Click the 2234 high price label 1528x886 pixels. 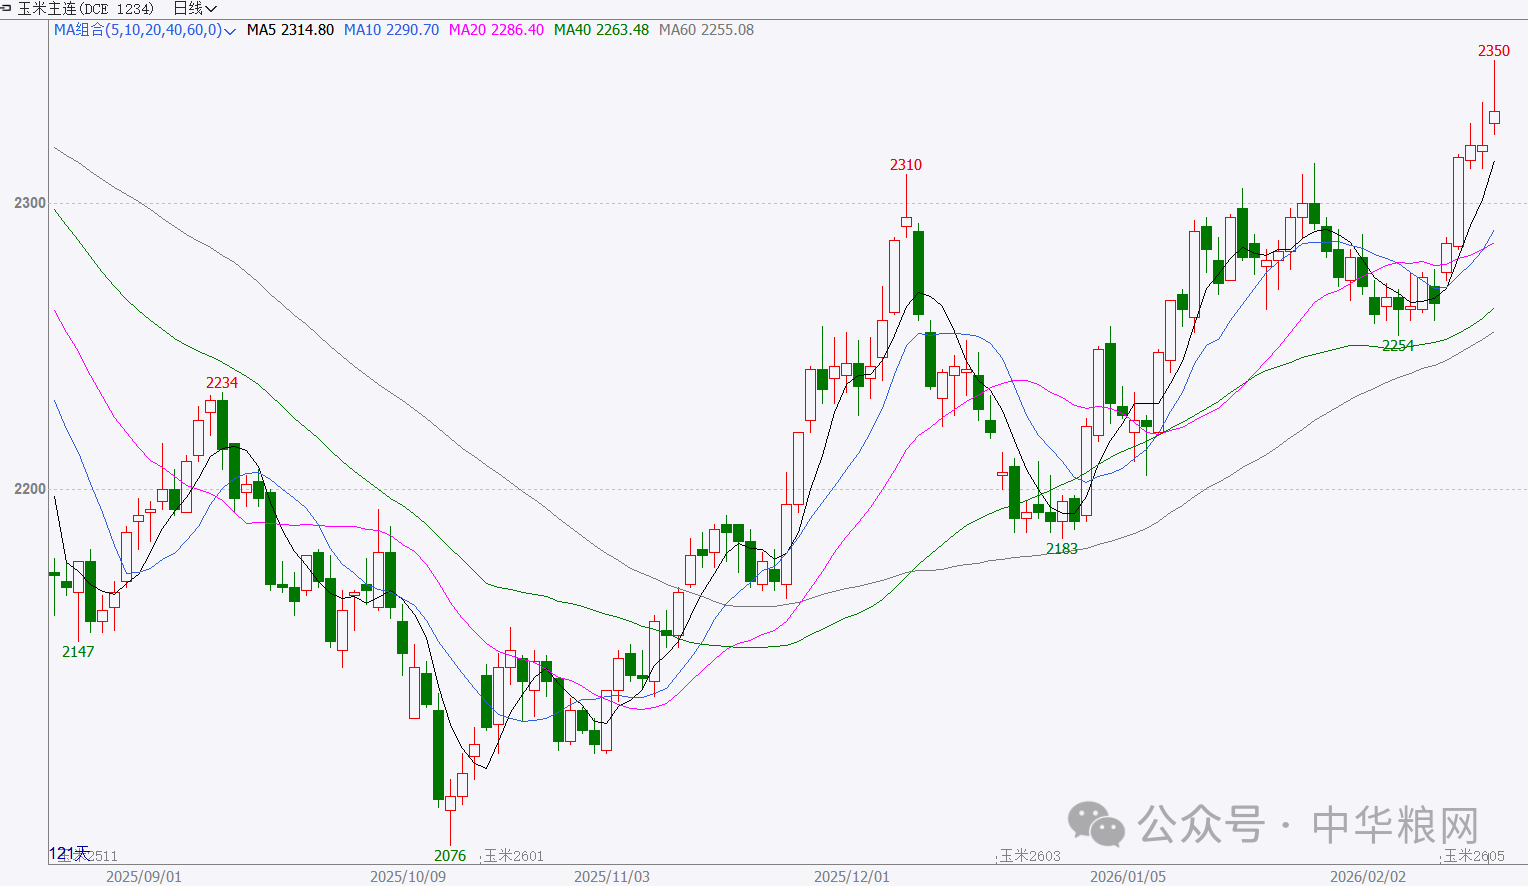click(x=222, y=383)
